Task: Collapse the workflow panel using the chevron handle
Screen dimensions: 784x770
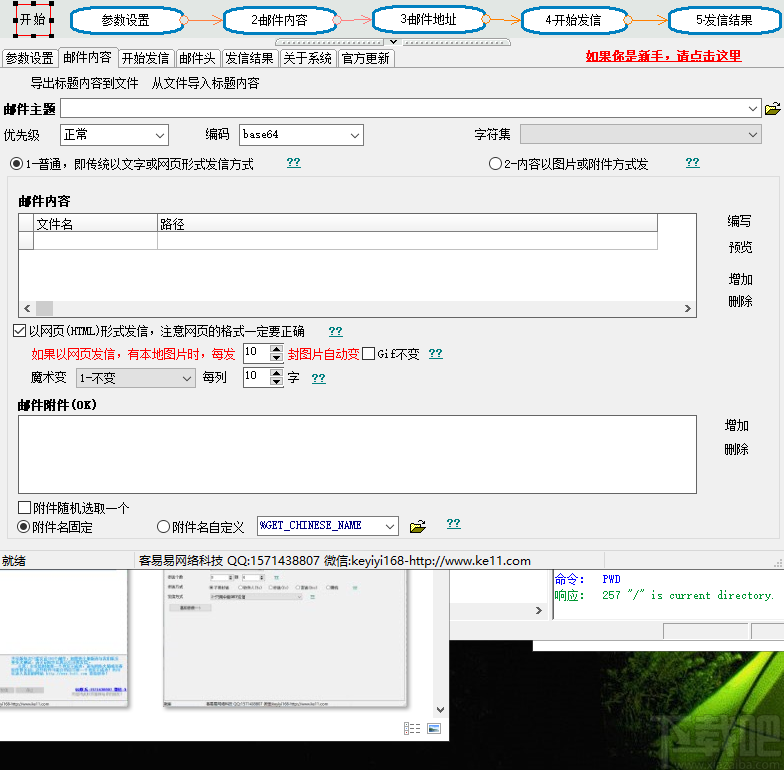Action: coord(394,42)
